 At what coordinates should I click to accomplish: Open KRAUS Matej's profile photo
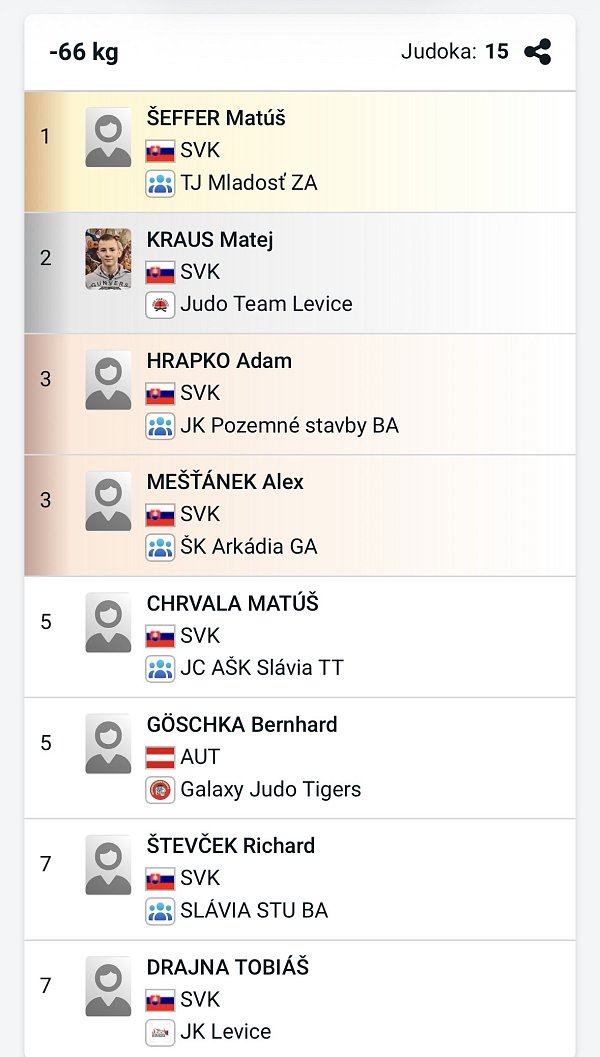point(108,259)
